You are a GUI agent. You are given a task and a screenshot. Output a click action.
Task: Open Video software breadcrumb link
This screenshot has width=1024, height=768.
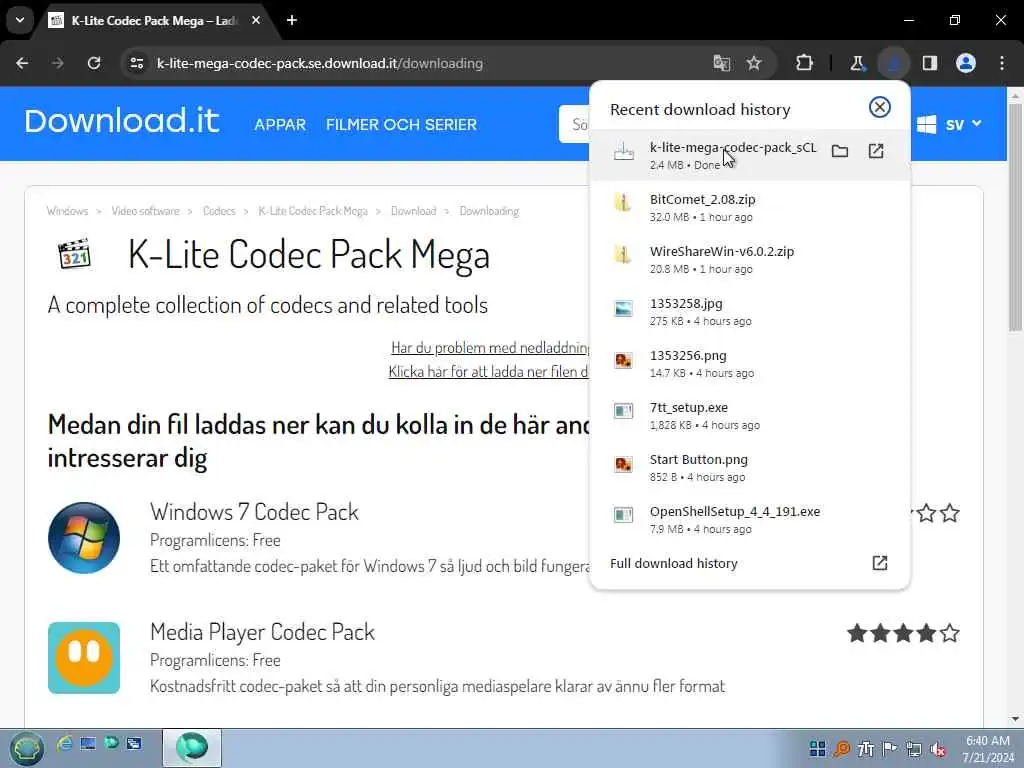pyautogui.click(x=145, y=211)
